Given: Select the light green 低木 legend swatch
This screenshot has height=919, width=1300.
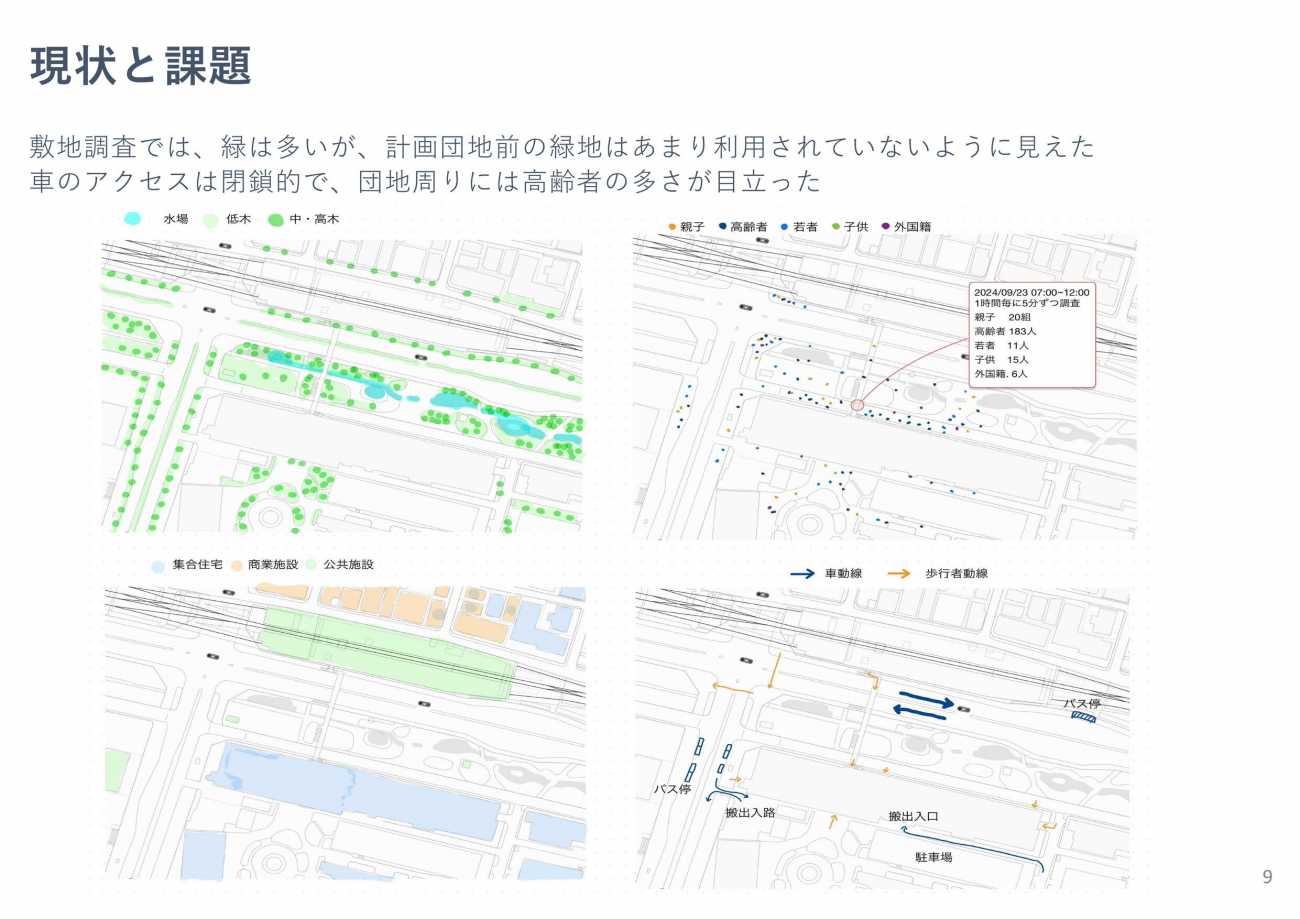Looking at the screenshot, I should (210, 219).
